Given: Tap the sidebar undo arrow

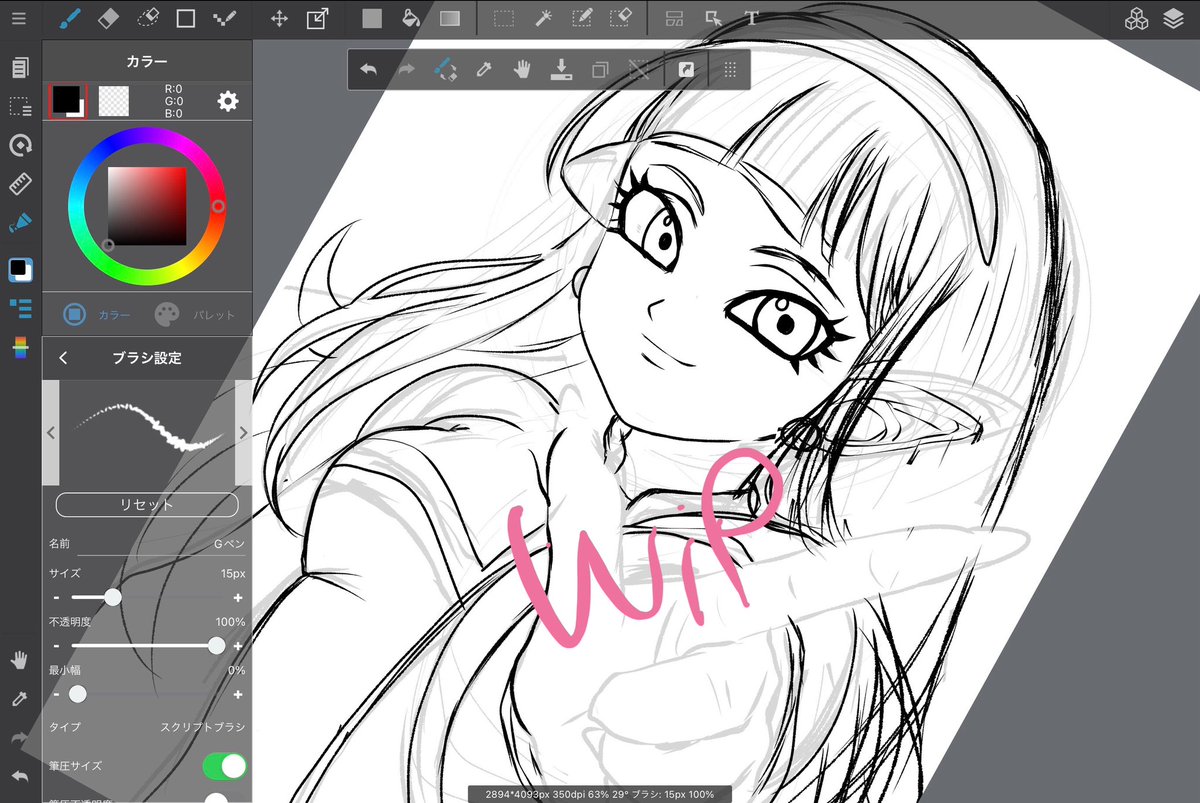Looking at the screenshot, I should (x=20, y=776).
